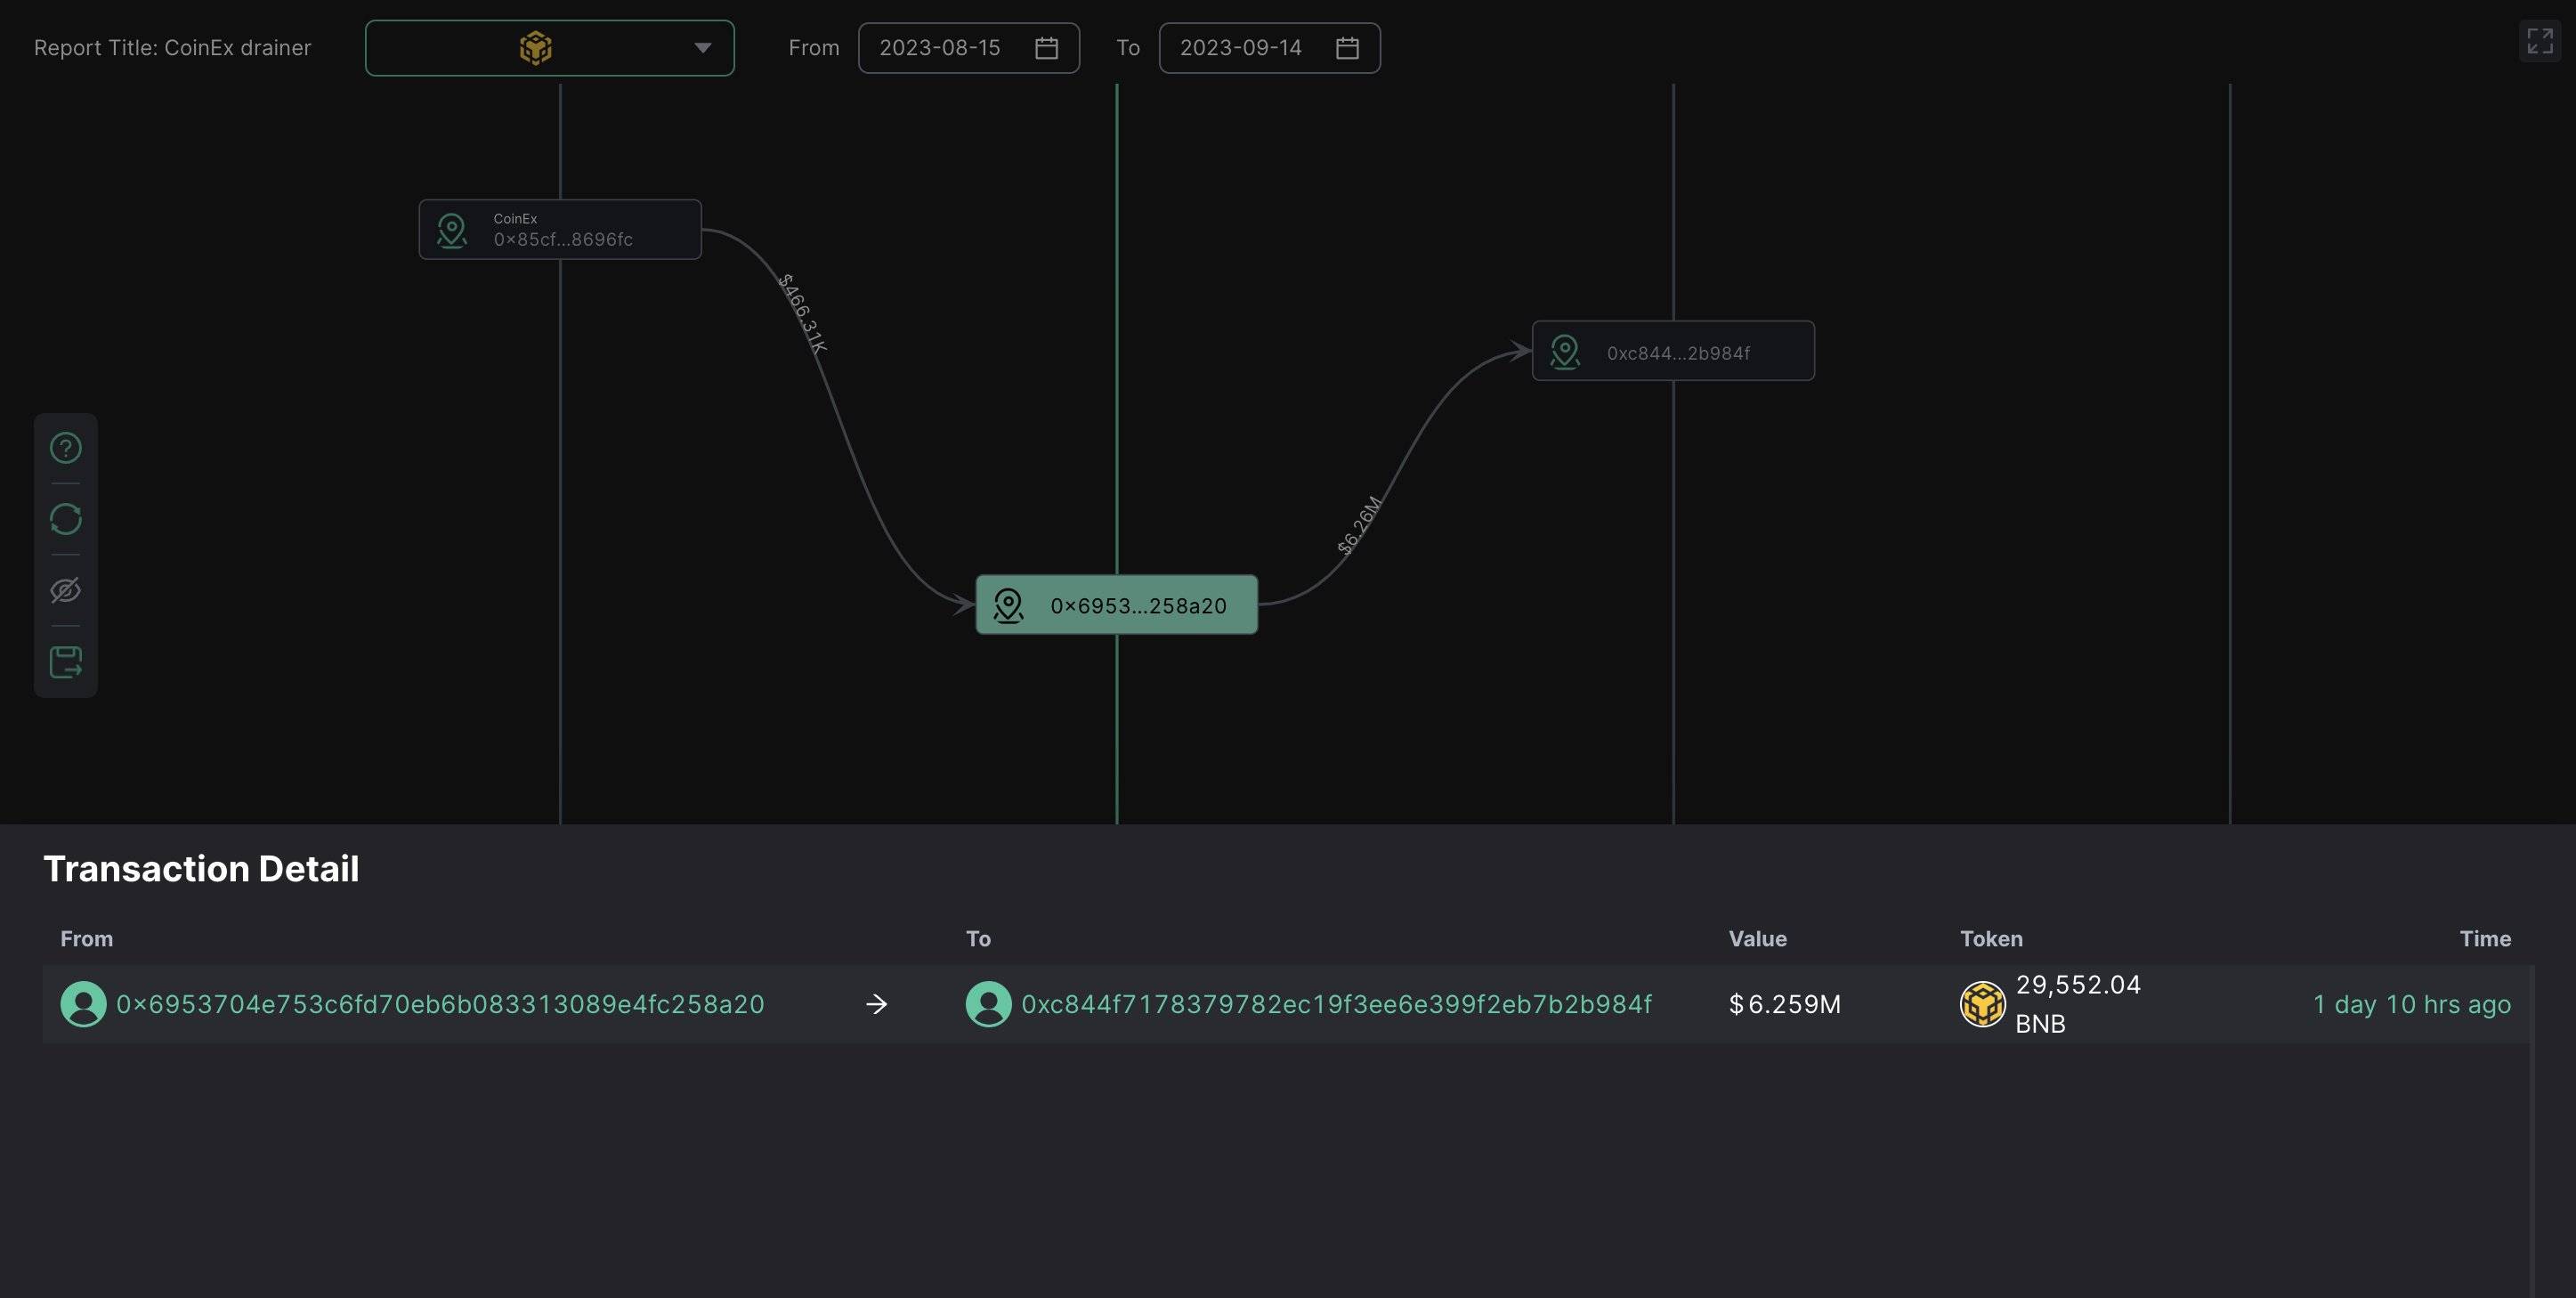
Task: Select the CoinEx 0x85cf...8696fc node
Action: point(560,230)
